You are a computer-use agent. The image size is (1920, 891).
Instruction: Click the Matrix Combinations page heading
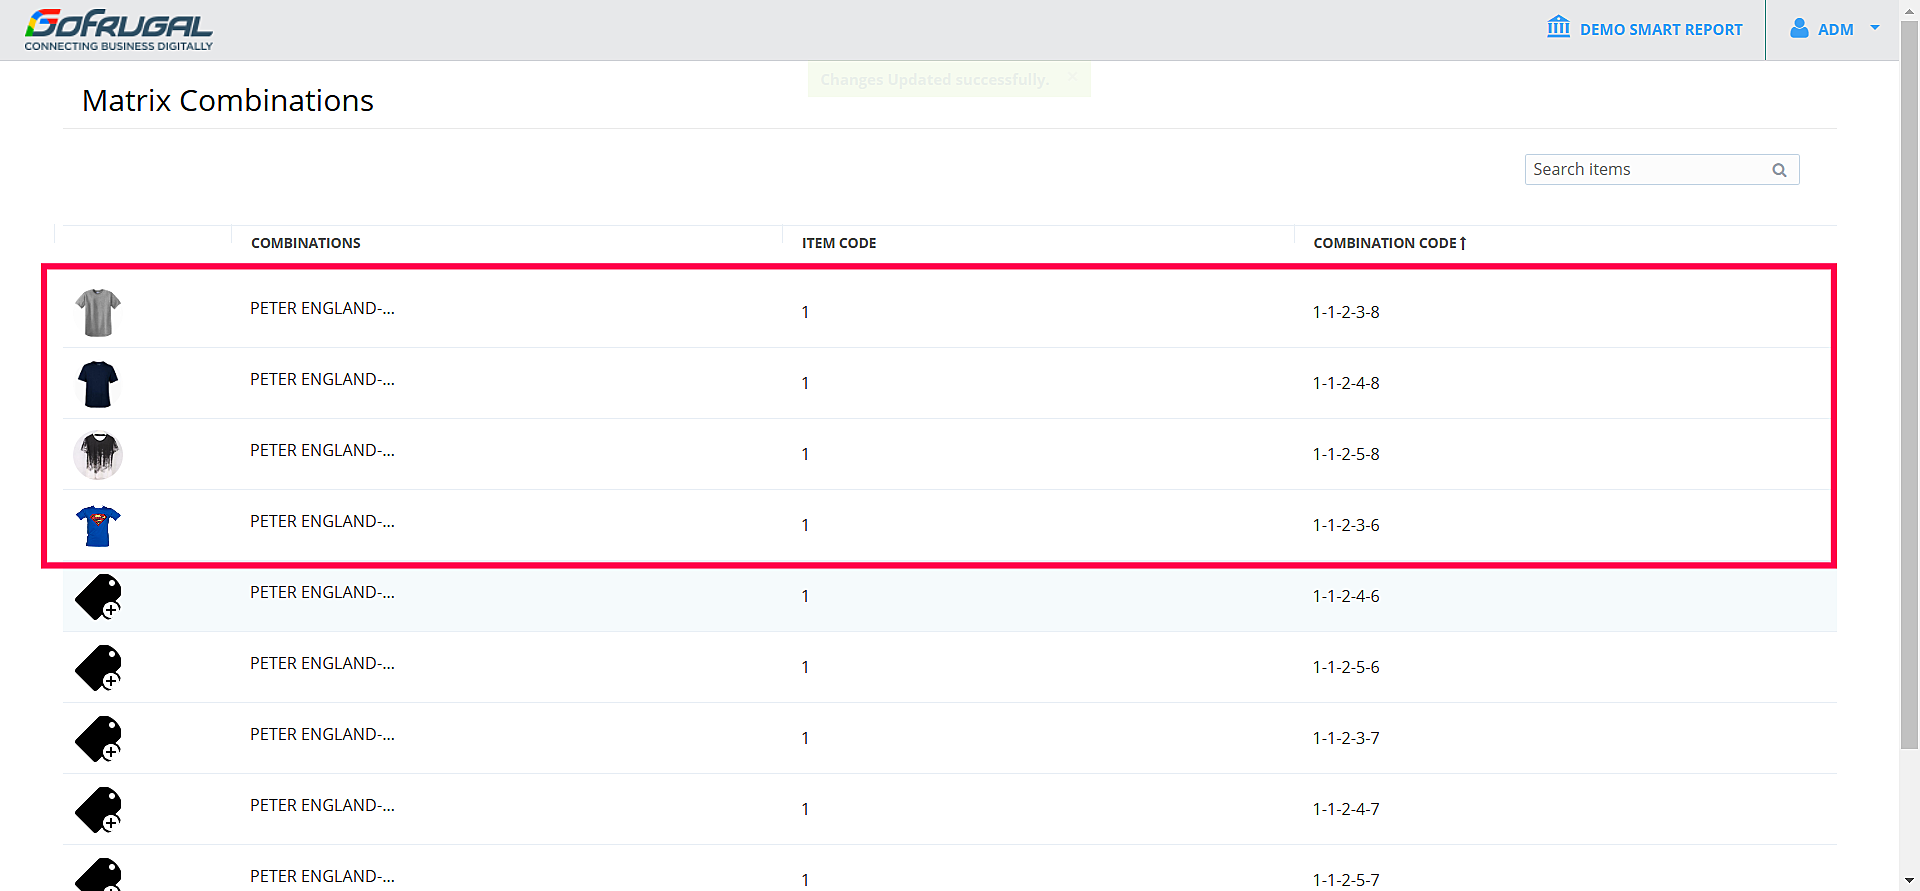click(x=228, y=101)
